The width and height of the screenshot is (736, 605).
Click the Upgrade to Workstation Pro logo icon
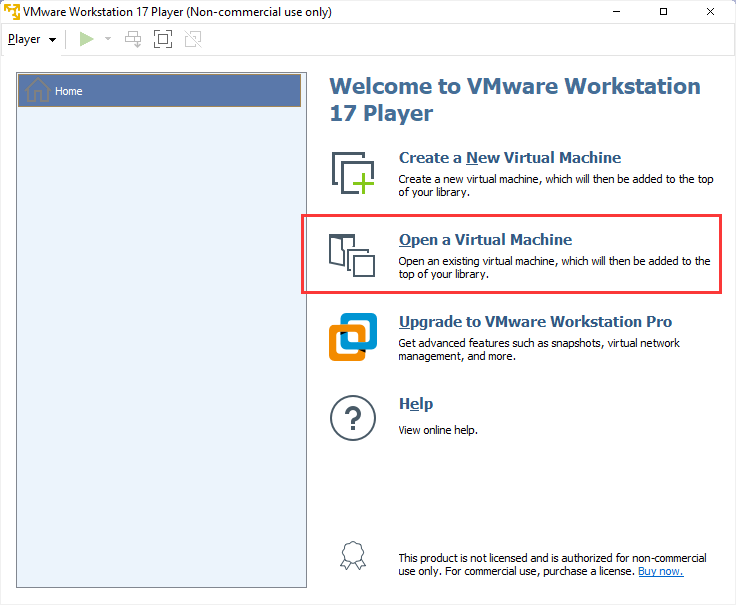pos(353,336)
